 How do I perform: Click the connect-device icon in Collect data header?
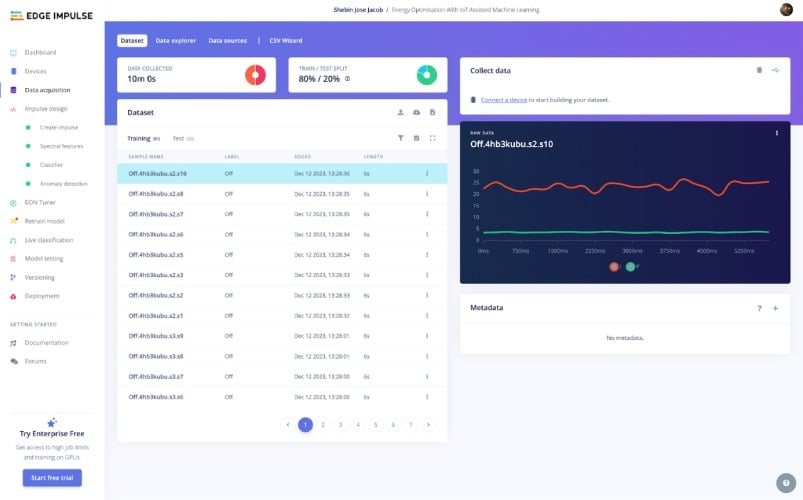(x=776, y=70)
